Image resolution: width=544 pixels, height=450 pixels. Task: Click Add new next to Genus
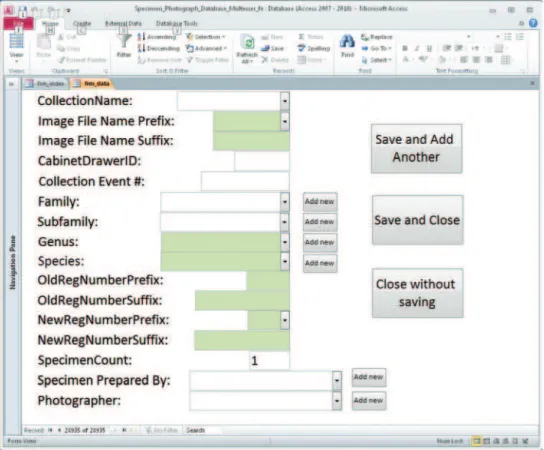[320, 243]
